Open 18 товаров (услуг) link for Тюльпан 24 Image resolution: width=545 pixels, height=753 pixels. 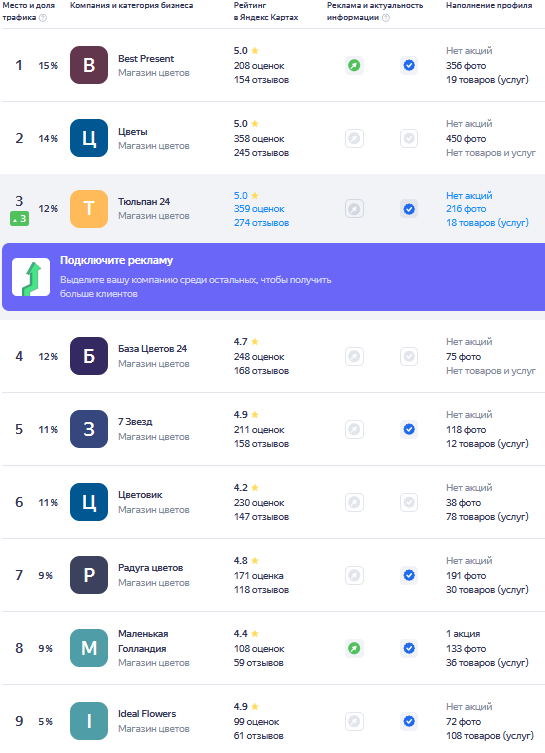487,223
